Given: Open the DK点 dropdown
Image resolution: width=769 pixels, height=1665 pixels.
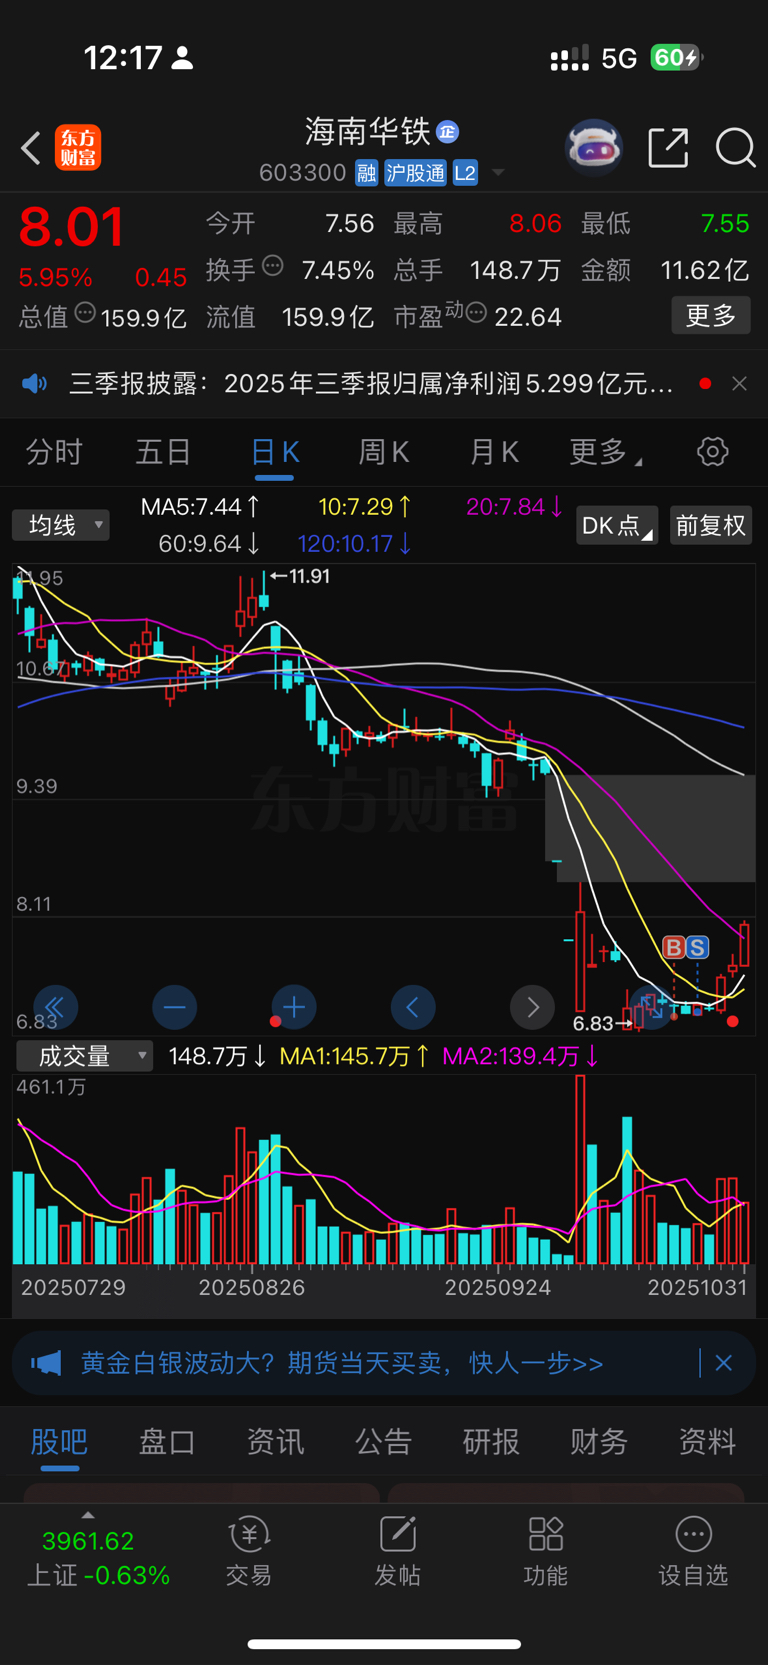Looking at the screenshot, I should (617, 525).
